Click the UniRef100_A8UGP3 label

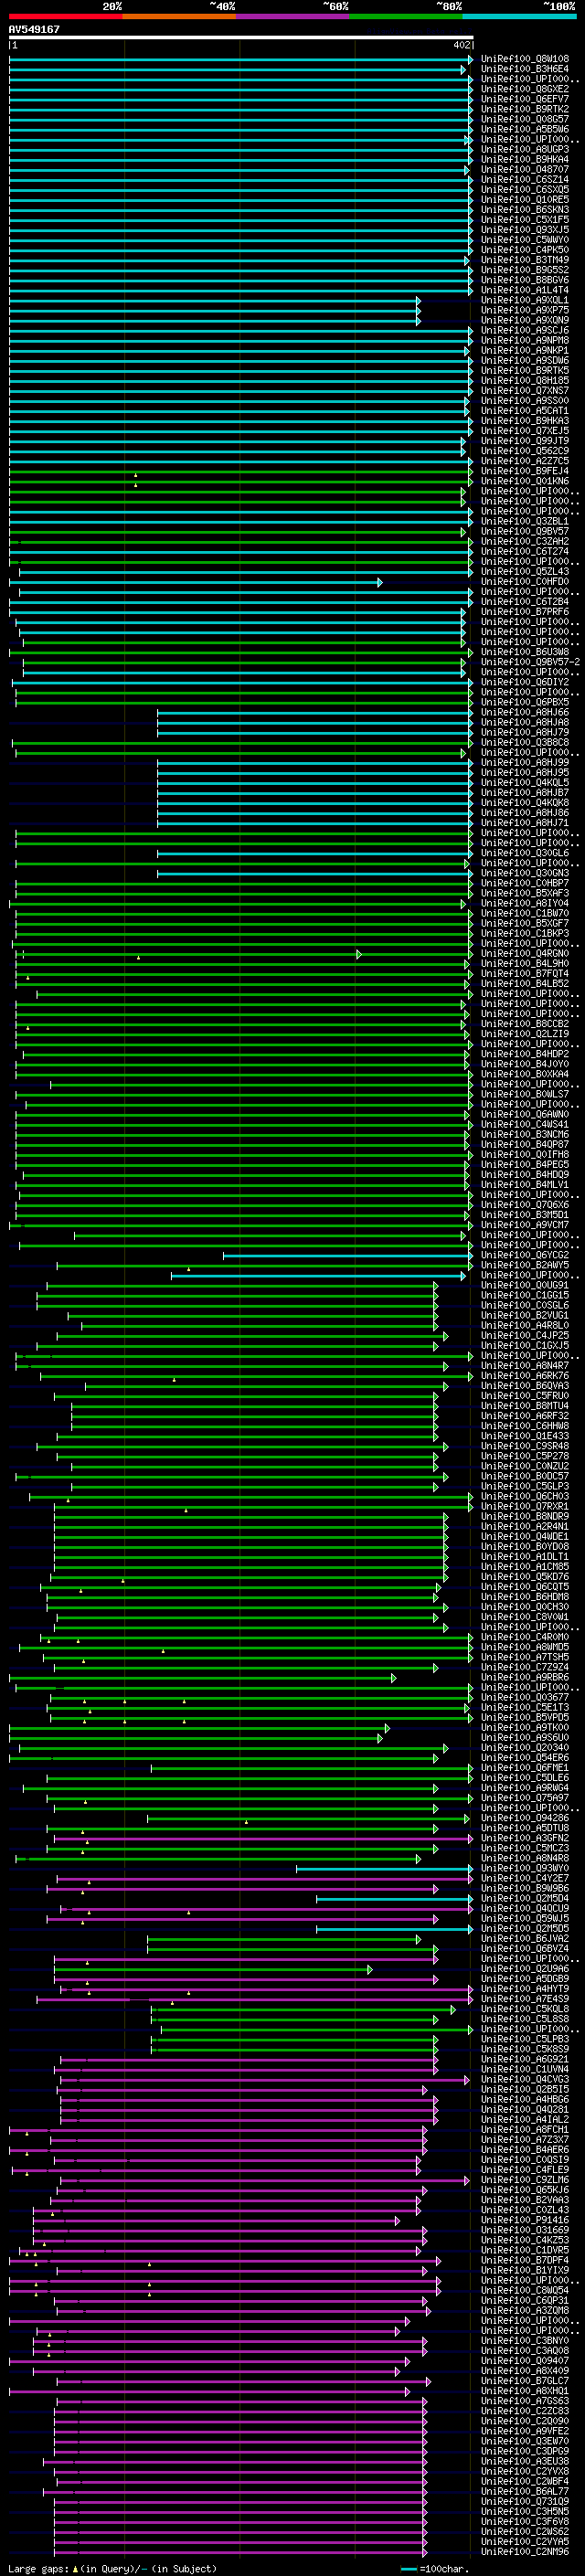(524, 149)
